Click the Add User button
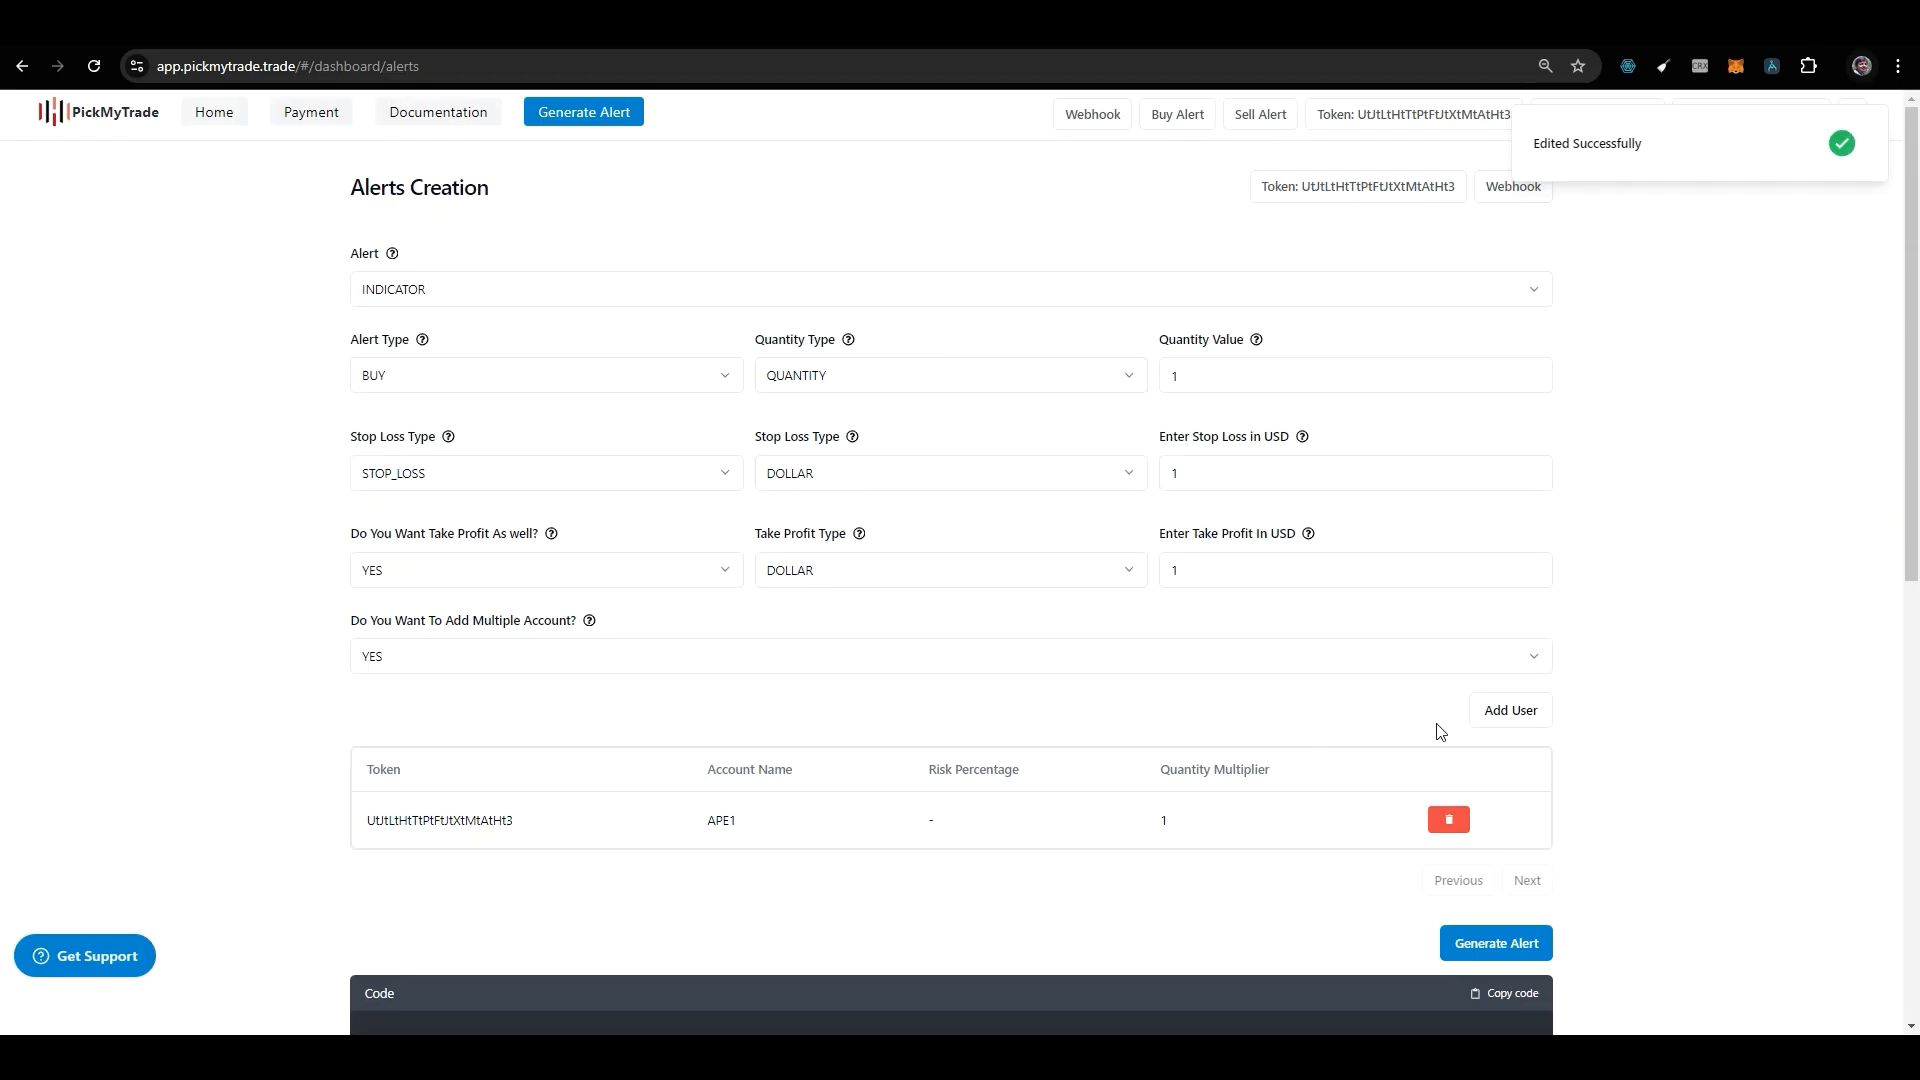1920x1080 pixels. [1511, 709]
